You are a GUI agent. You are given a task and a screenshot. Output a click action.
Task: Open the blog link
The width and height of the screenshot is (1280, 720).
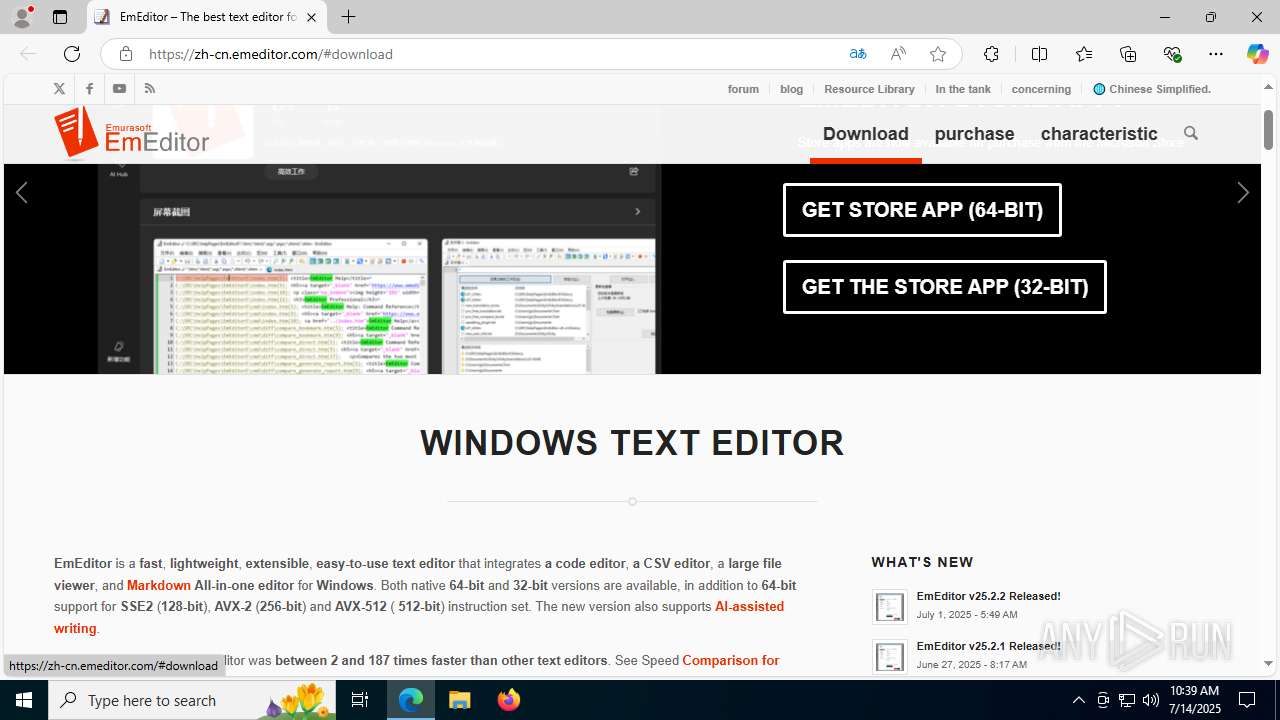click(x=791, y=89)
